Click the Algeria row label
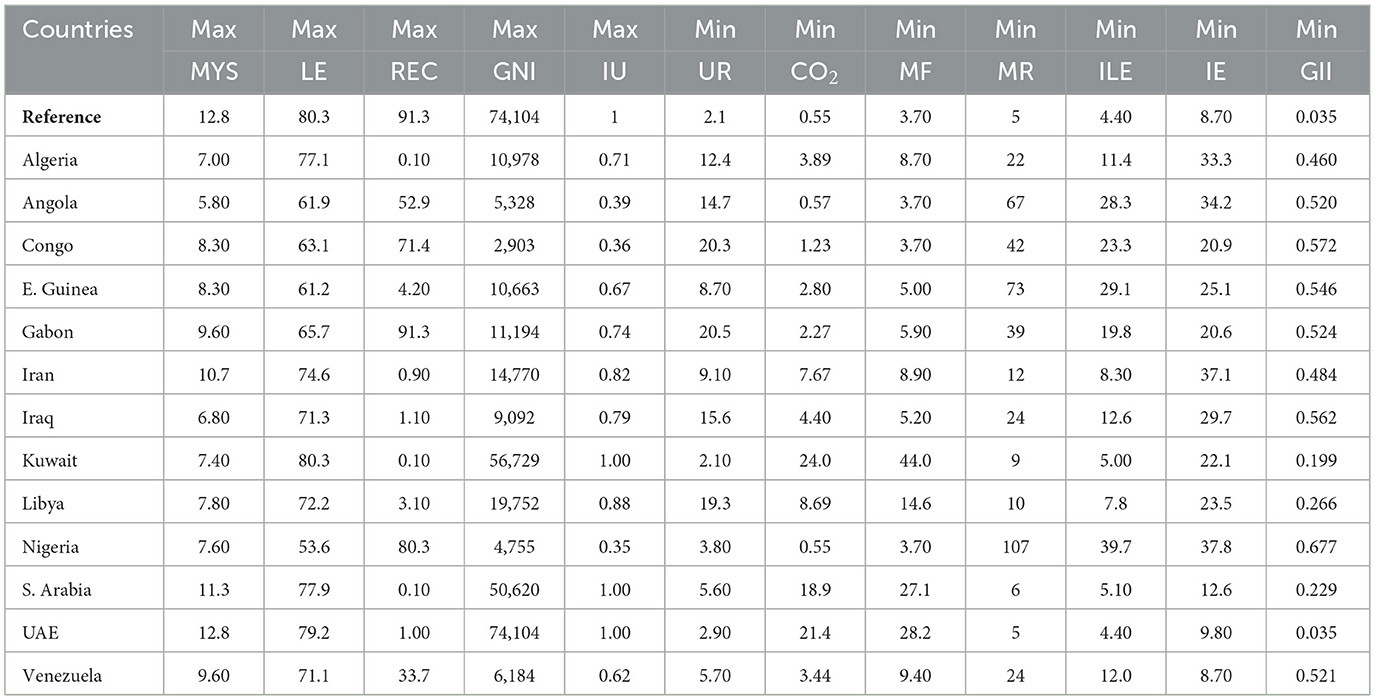Viewport: 1375px width, 700px height. [x=49, y=160]
